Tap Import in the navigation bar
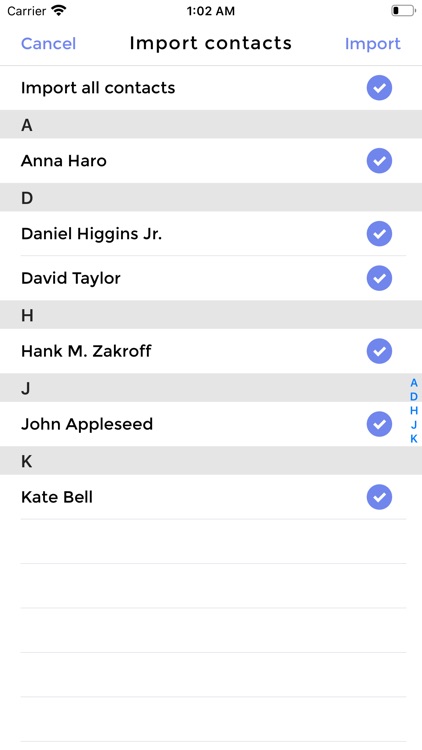Viewport: 422px width, 750px height. [373, 44]
